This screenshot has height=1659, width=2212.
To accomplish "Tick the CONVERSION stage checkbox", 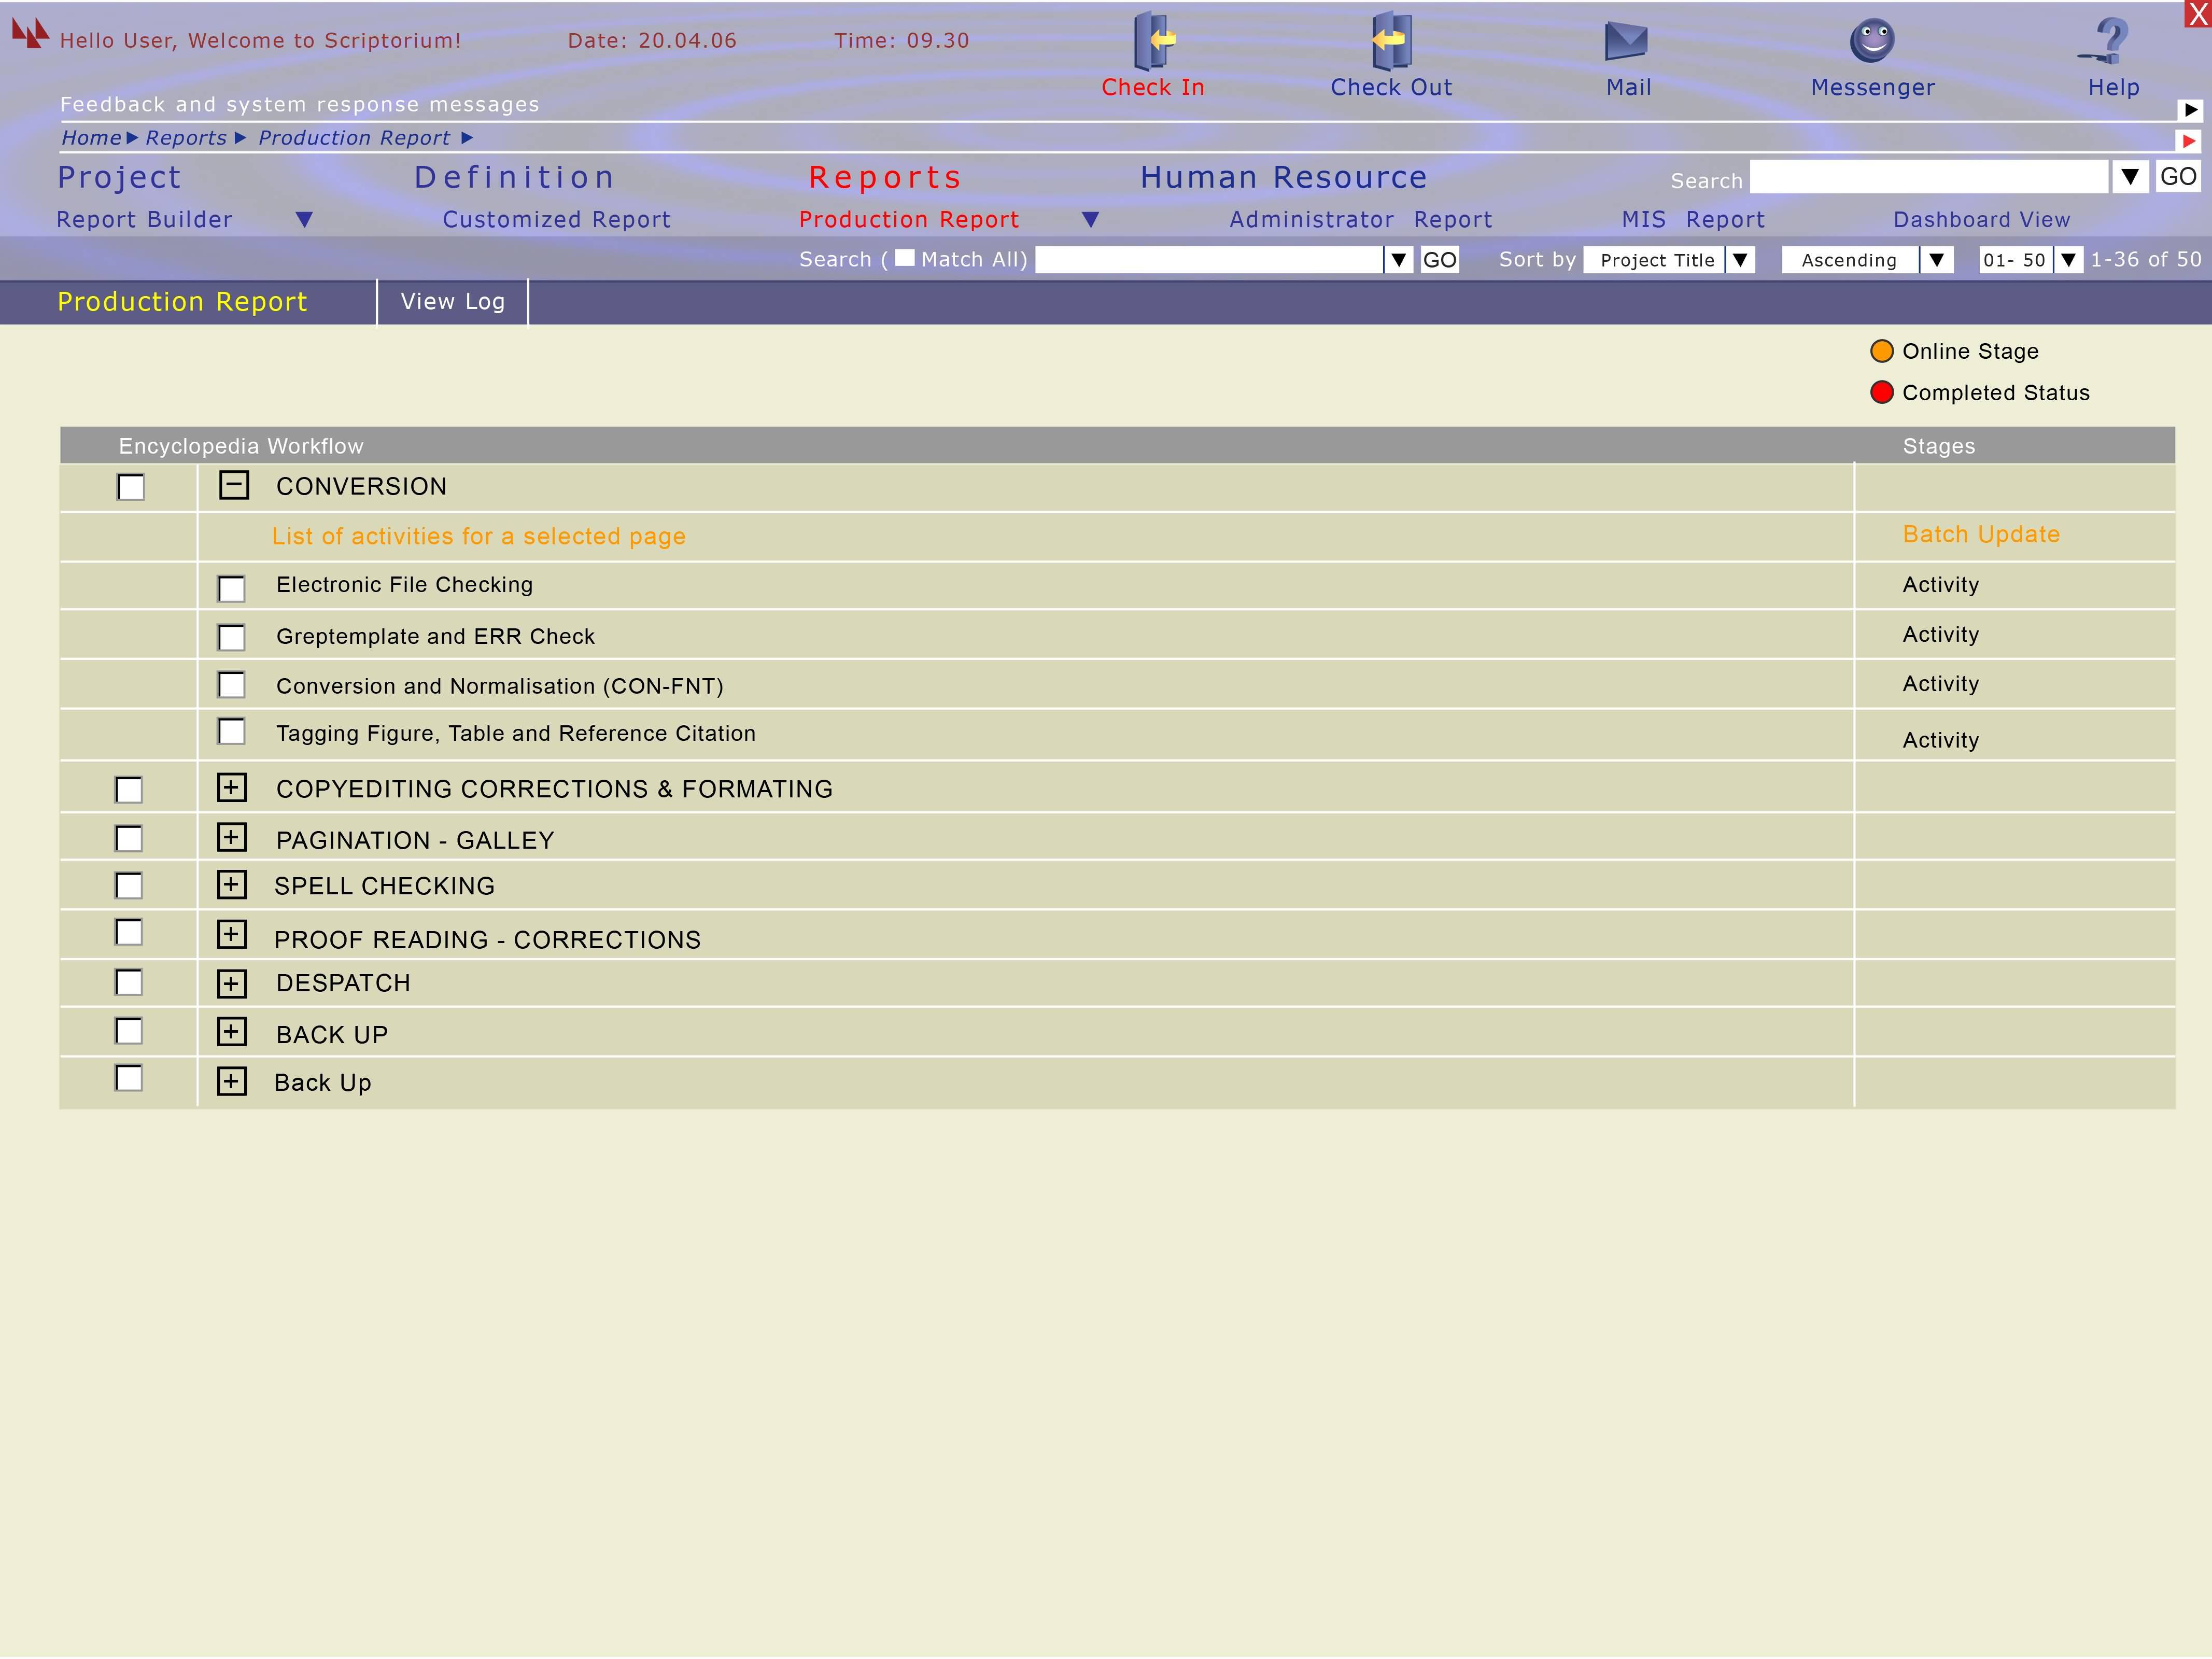I will (131, 487).
